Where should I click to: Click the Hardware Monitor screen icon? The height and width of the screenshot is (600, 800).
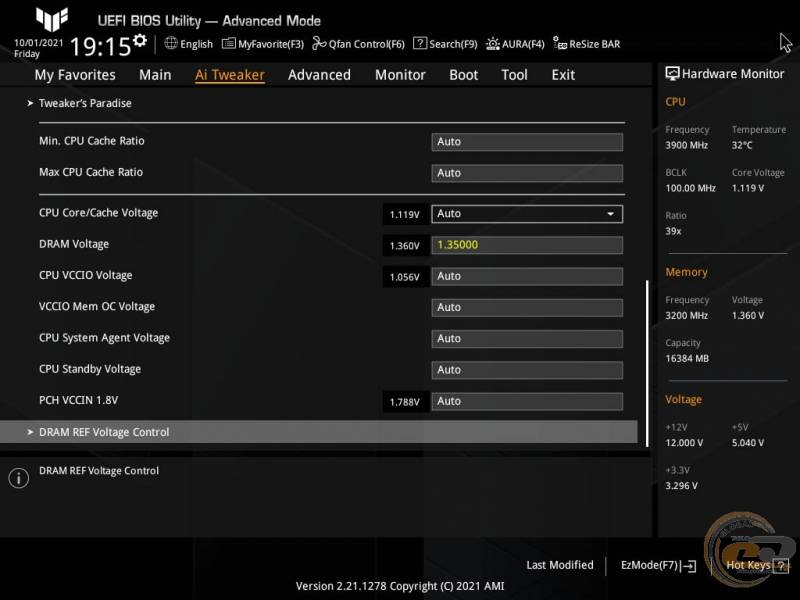tap(672, 74)
